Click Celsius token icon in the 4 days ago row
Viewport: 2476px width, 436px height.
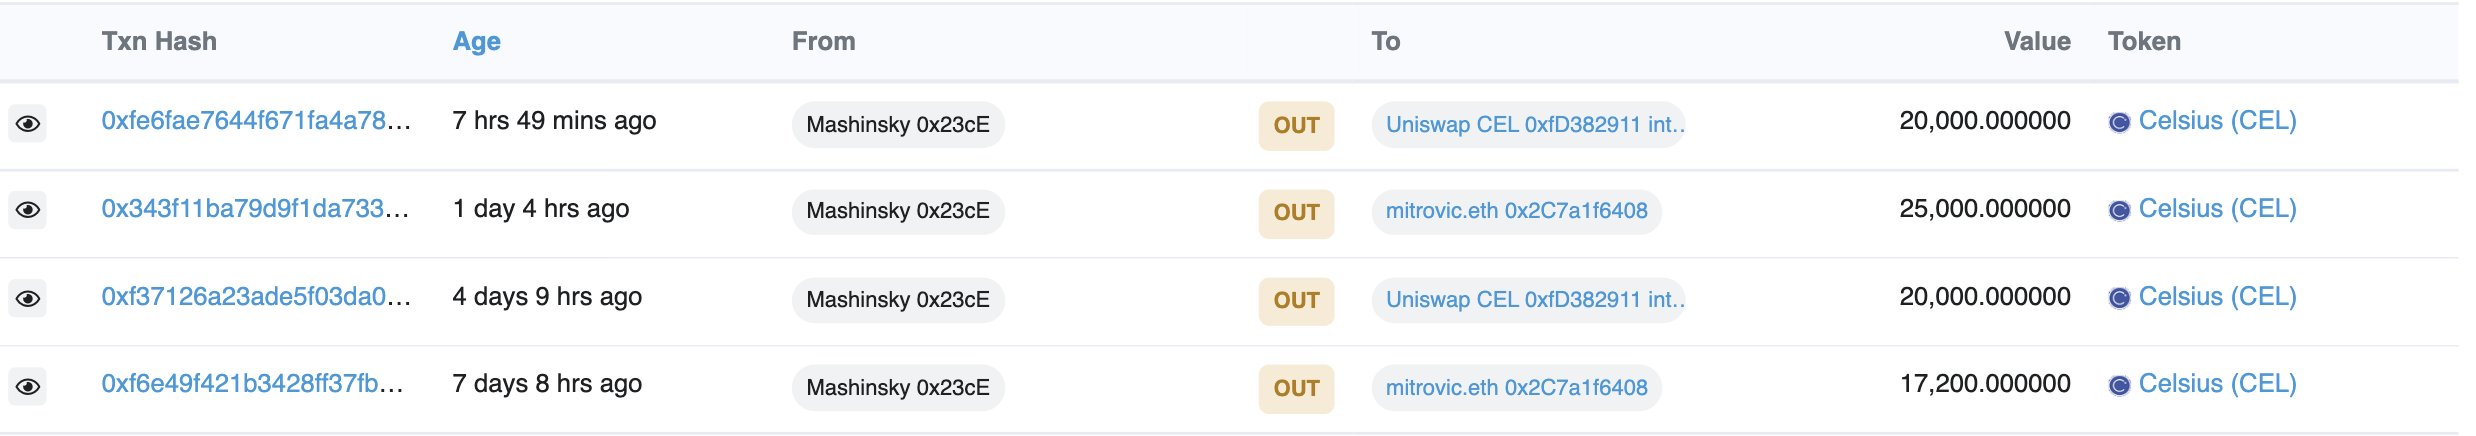(x=2118, y=299)
